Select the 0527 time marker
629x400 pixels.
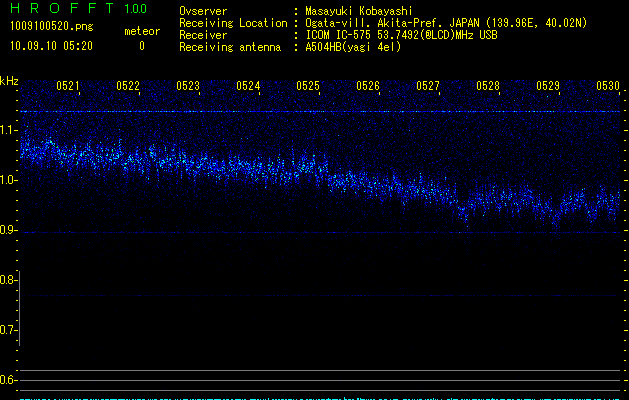pyautogui.click(x=428, y=86)
